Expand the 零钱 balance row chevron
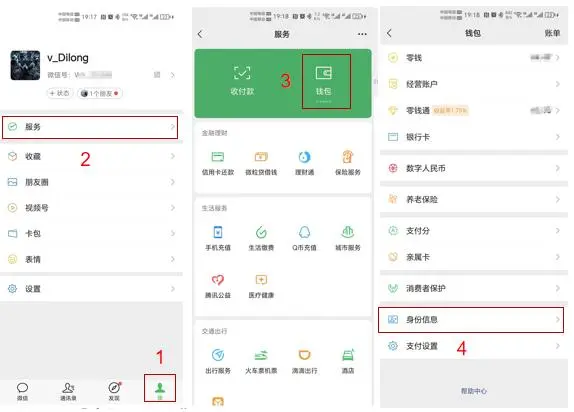Screen dimensions: 574x412 [558, 57]
